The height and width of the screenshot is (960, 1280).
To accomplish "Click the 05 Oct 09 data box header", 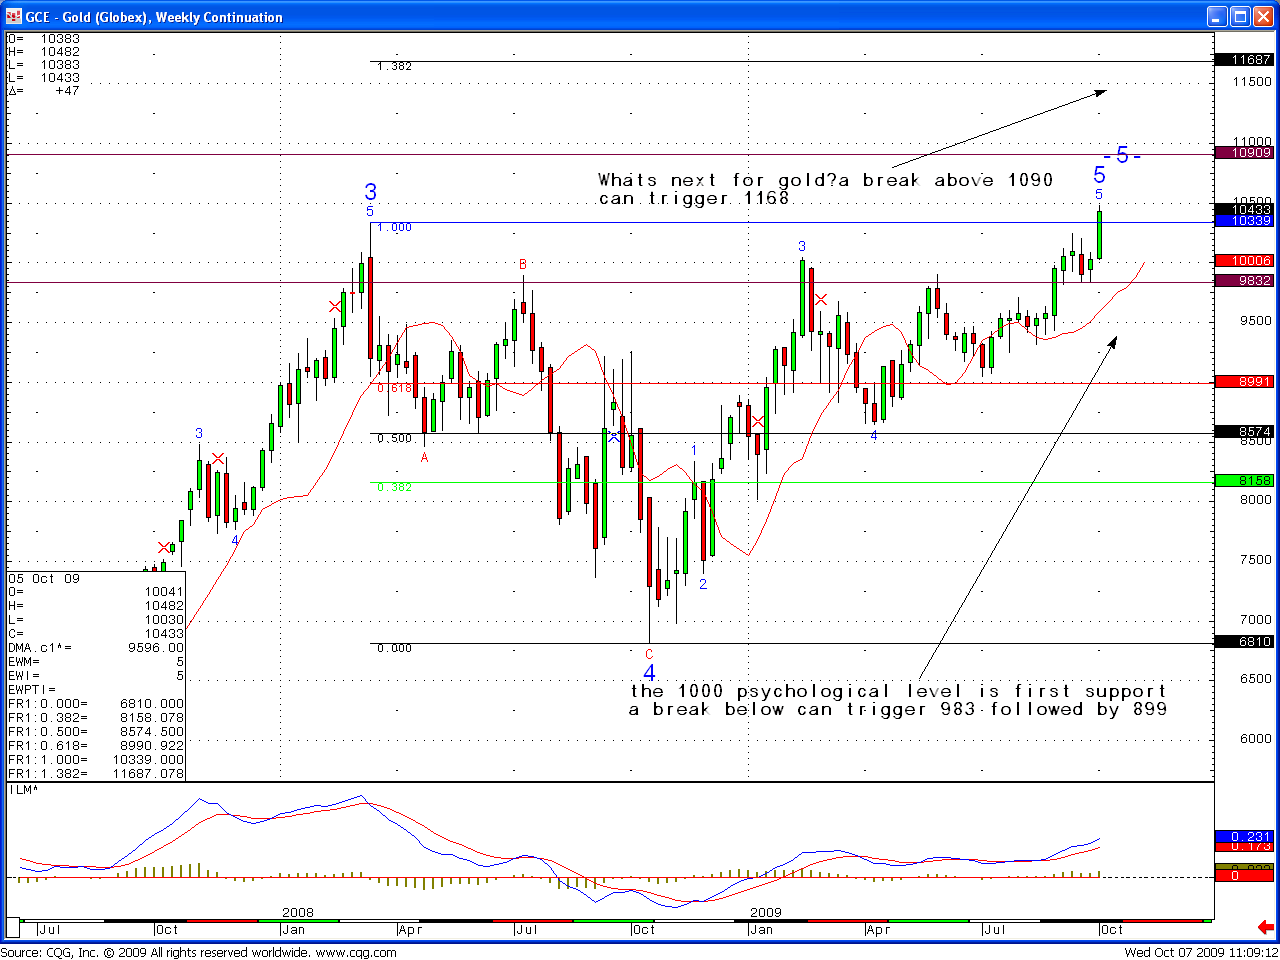I will tap(44, 579).
